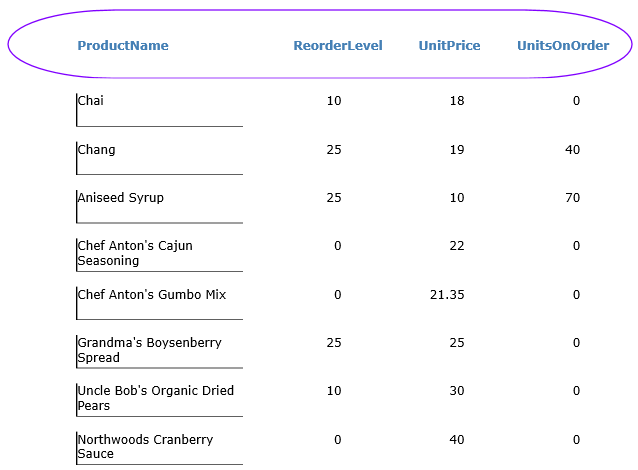Click the ProductName column header

123,46
